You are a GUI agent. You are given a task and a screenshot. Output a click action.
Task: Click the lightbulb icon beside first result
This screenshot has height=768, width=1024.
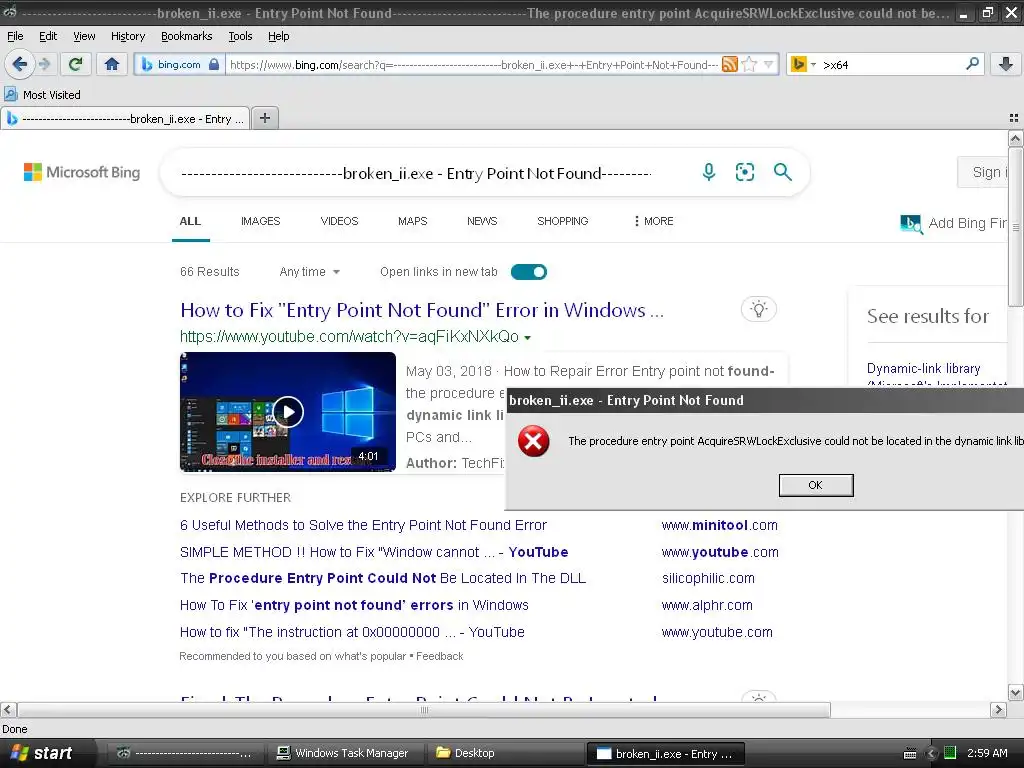tap(759, 309)
